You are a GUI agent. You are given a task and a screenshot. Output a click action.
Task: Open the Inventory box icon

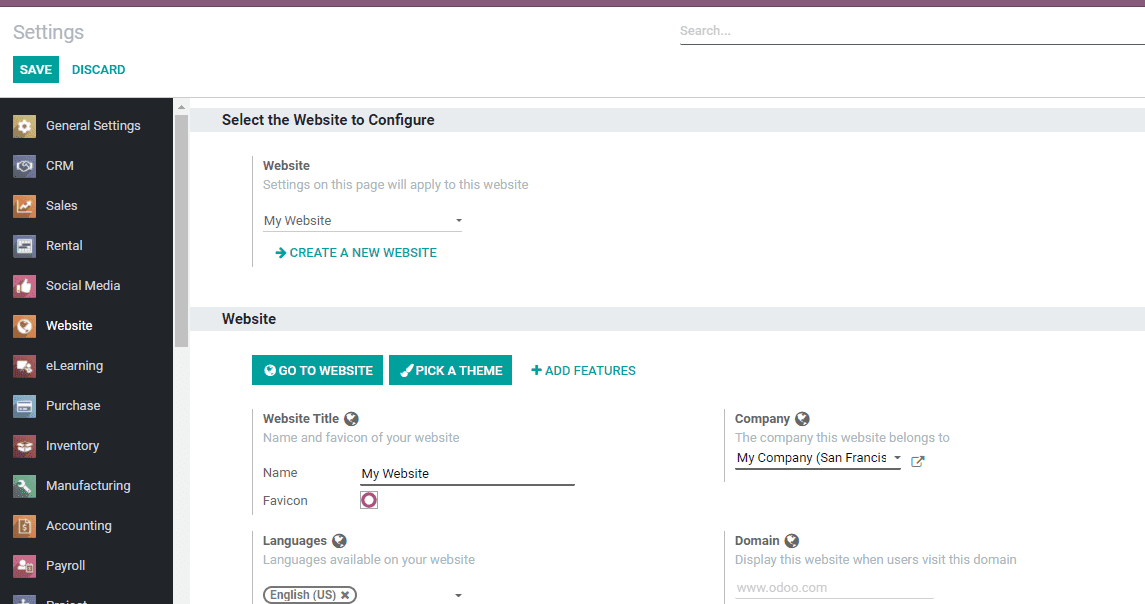tap(25, 446)
